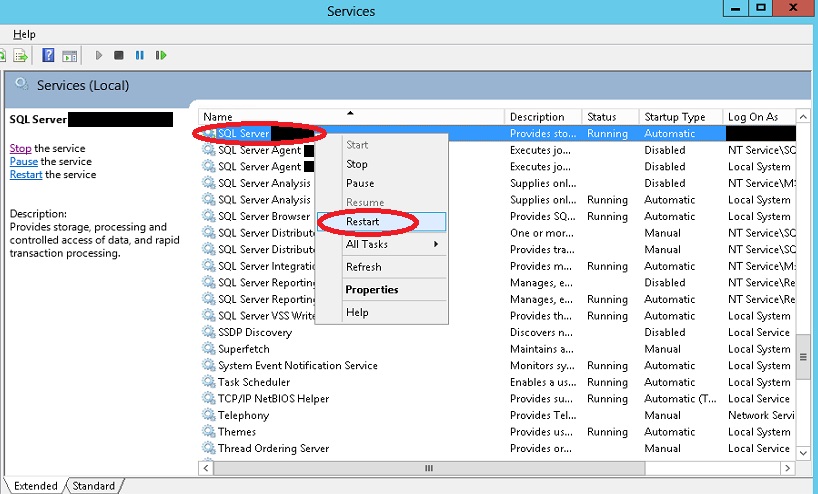Image resolution: width=818 pixels, height=494 pixels.
Task: Click the gear icon beside Superfetch
Action: (x=209, y=348)
